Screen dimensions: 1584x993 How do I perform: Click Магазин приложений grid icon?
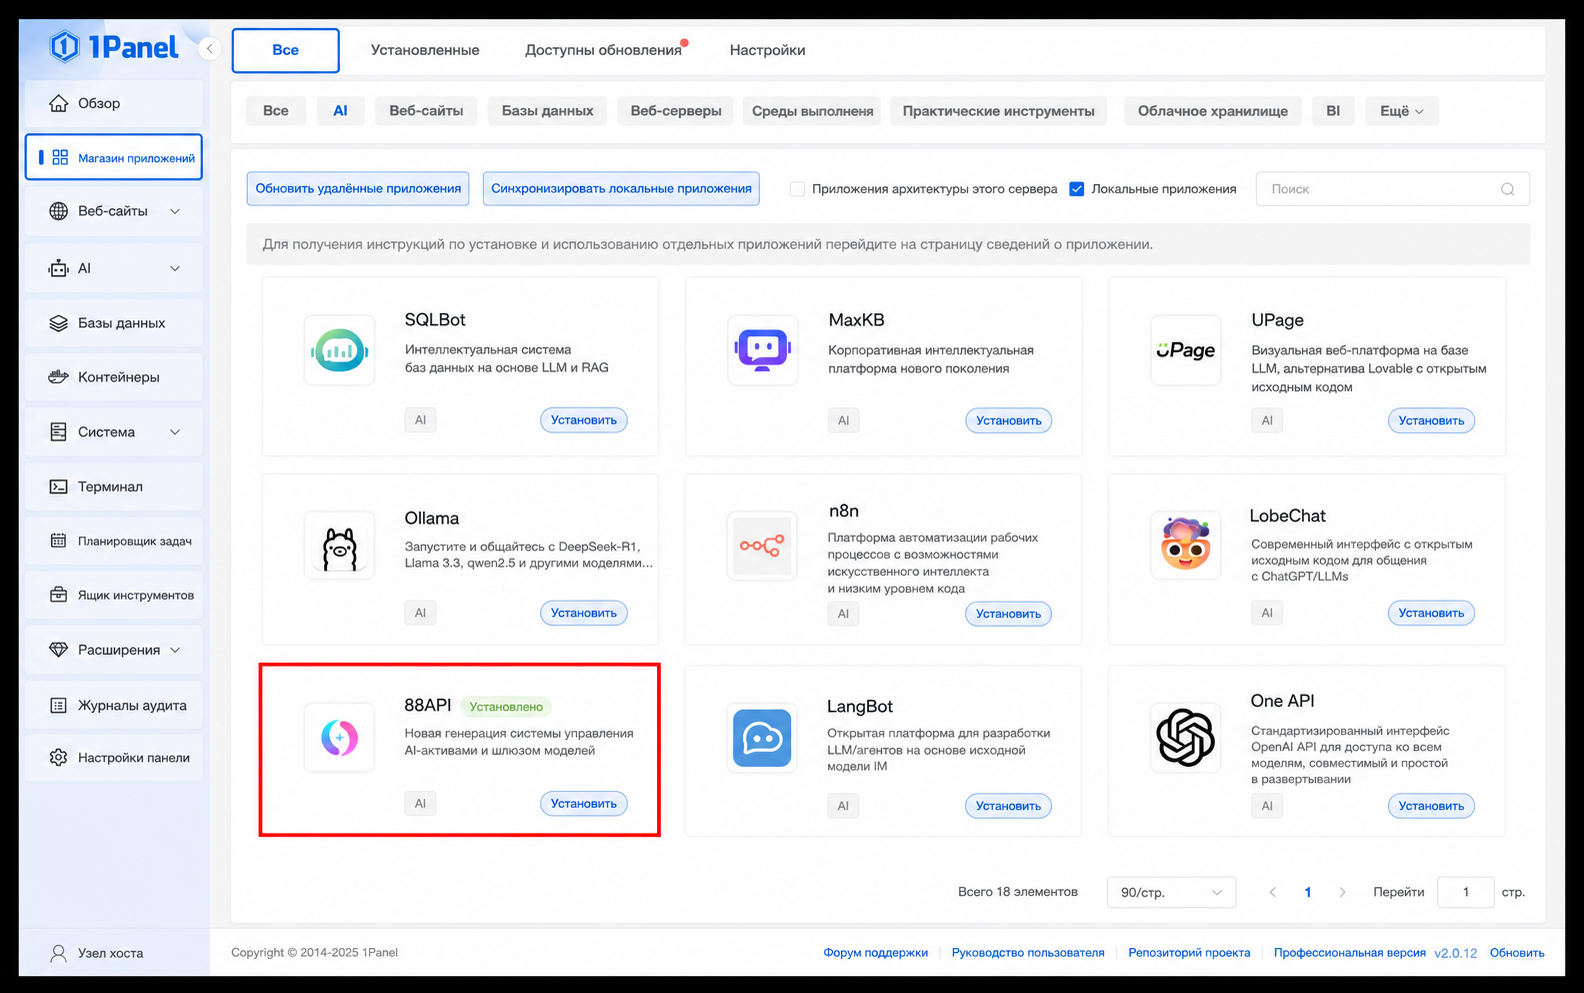[60, 158]
